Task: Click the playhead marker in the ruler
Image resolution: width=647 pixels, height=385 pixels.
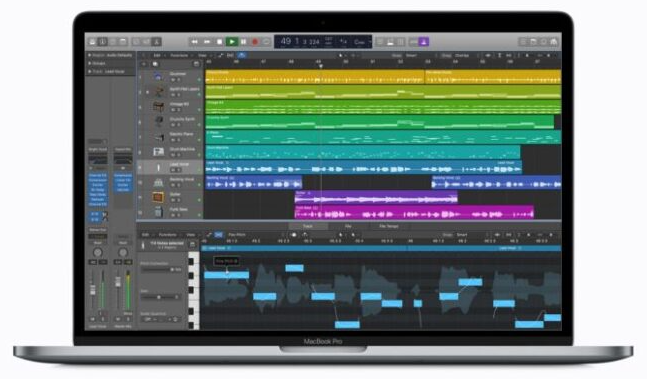Action: [321, 66]
